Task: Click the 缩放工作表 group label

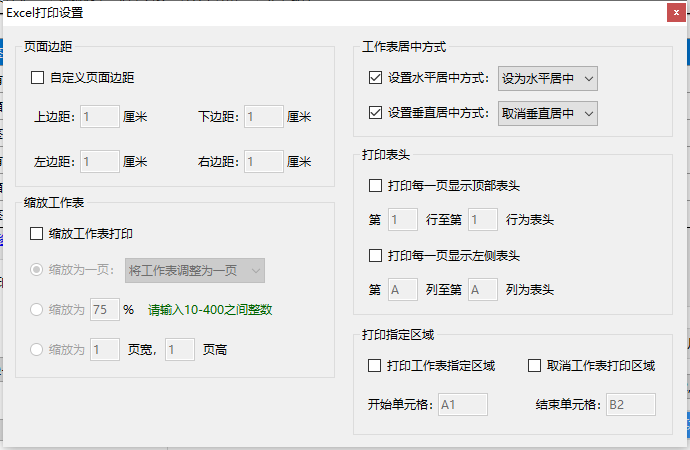Action: pos(54,203)
